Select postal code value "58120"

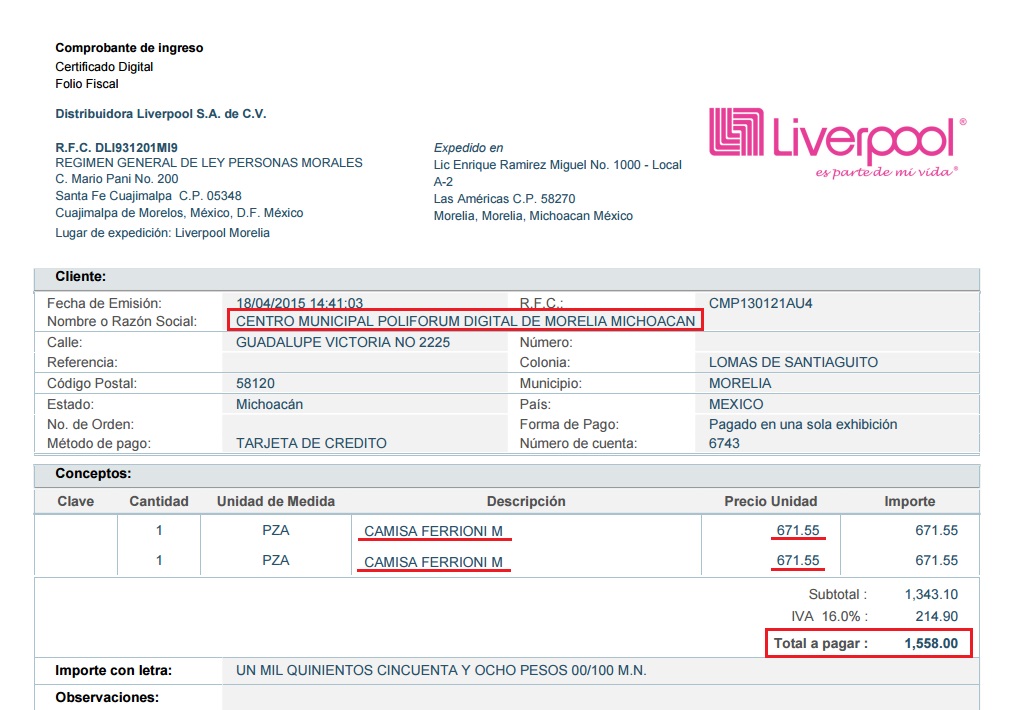pyautogui.click(x=255, y=384)
